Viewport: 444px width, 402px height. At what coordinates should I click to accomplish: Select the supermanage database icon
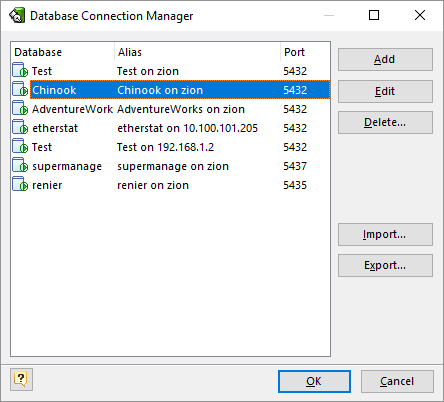point(20,165)
